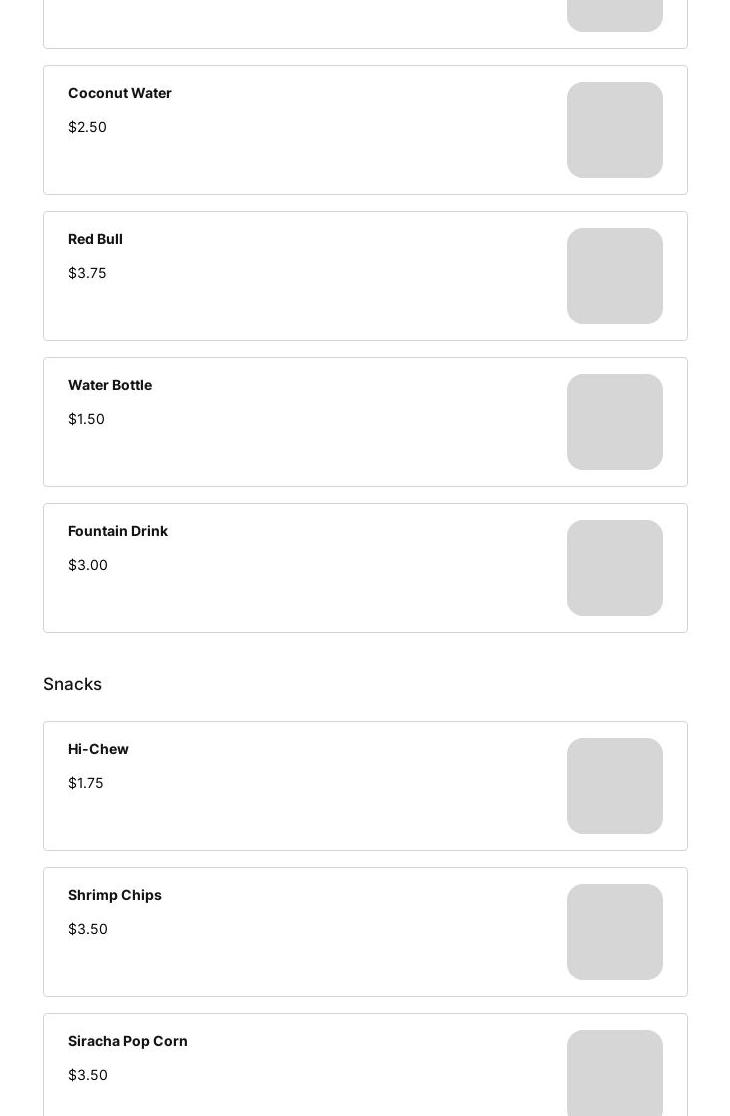The image size is (730, 1116).
Task: Choose the Siracha Pop Corn item title
Action: (x=128, y=1041)
